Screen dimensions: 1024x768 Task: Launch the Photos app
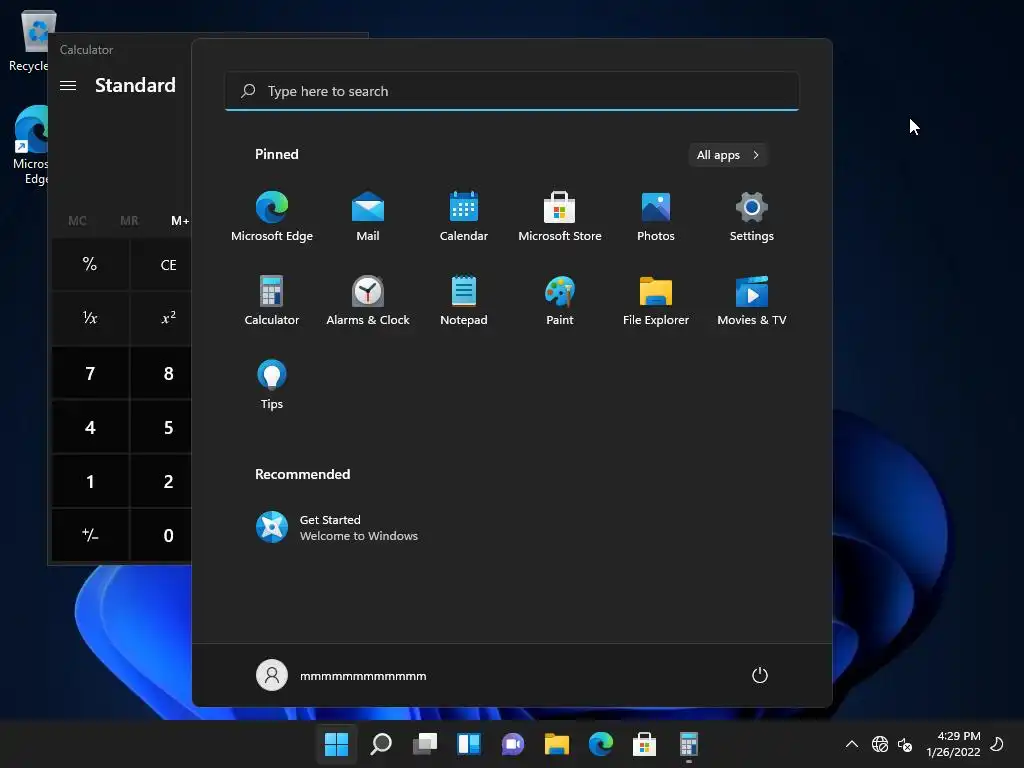pos(656,216)
